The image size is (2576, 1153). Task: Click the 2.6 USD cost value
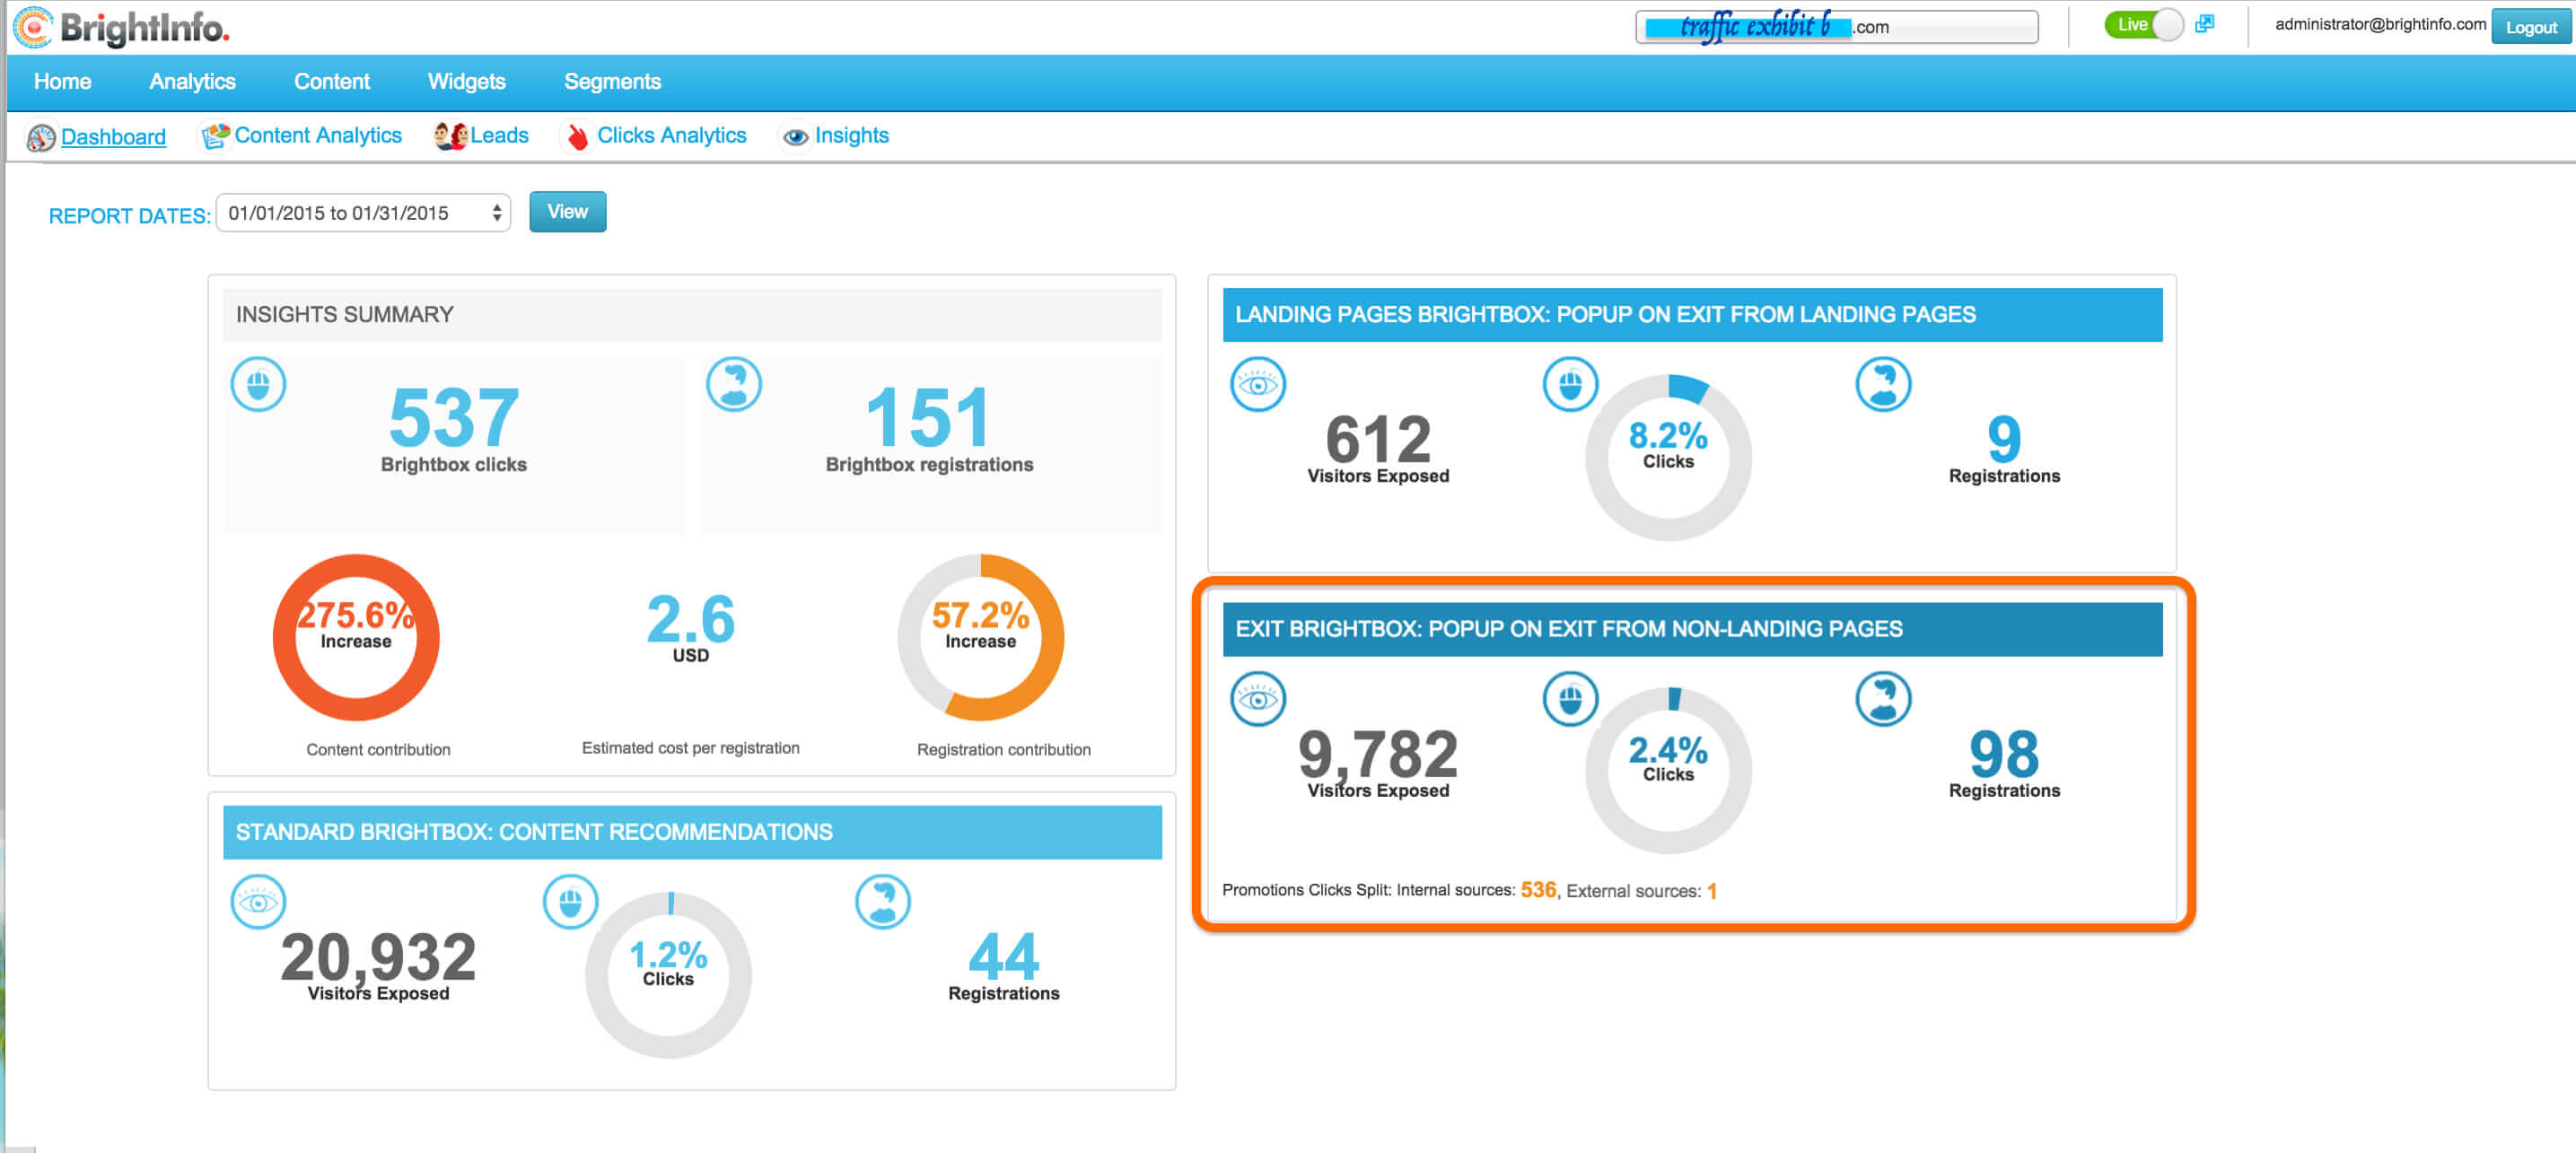pos(690,619)
